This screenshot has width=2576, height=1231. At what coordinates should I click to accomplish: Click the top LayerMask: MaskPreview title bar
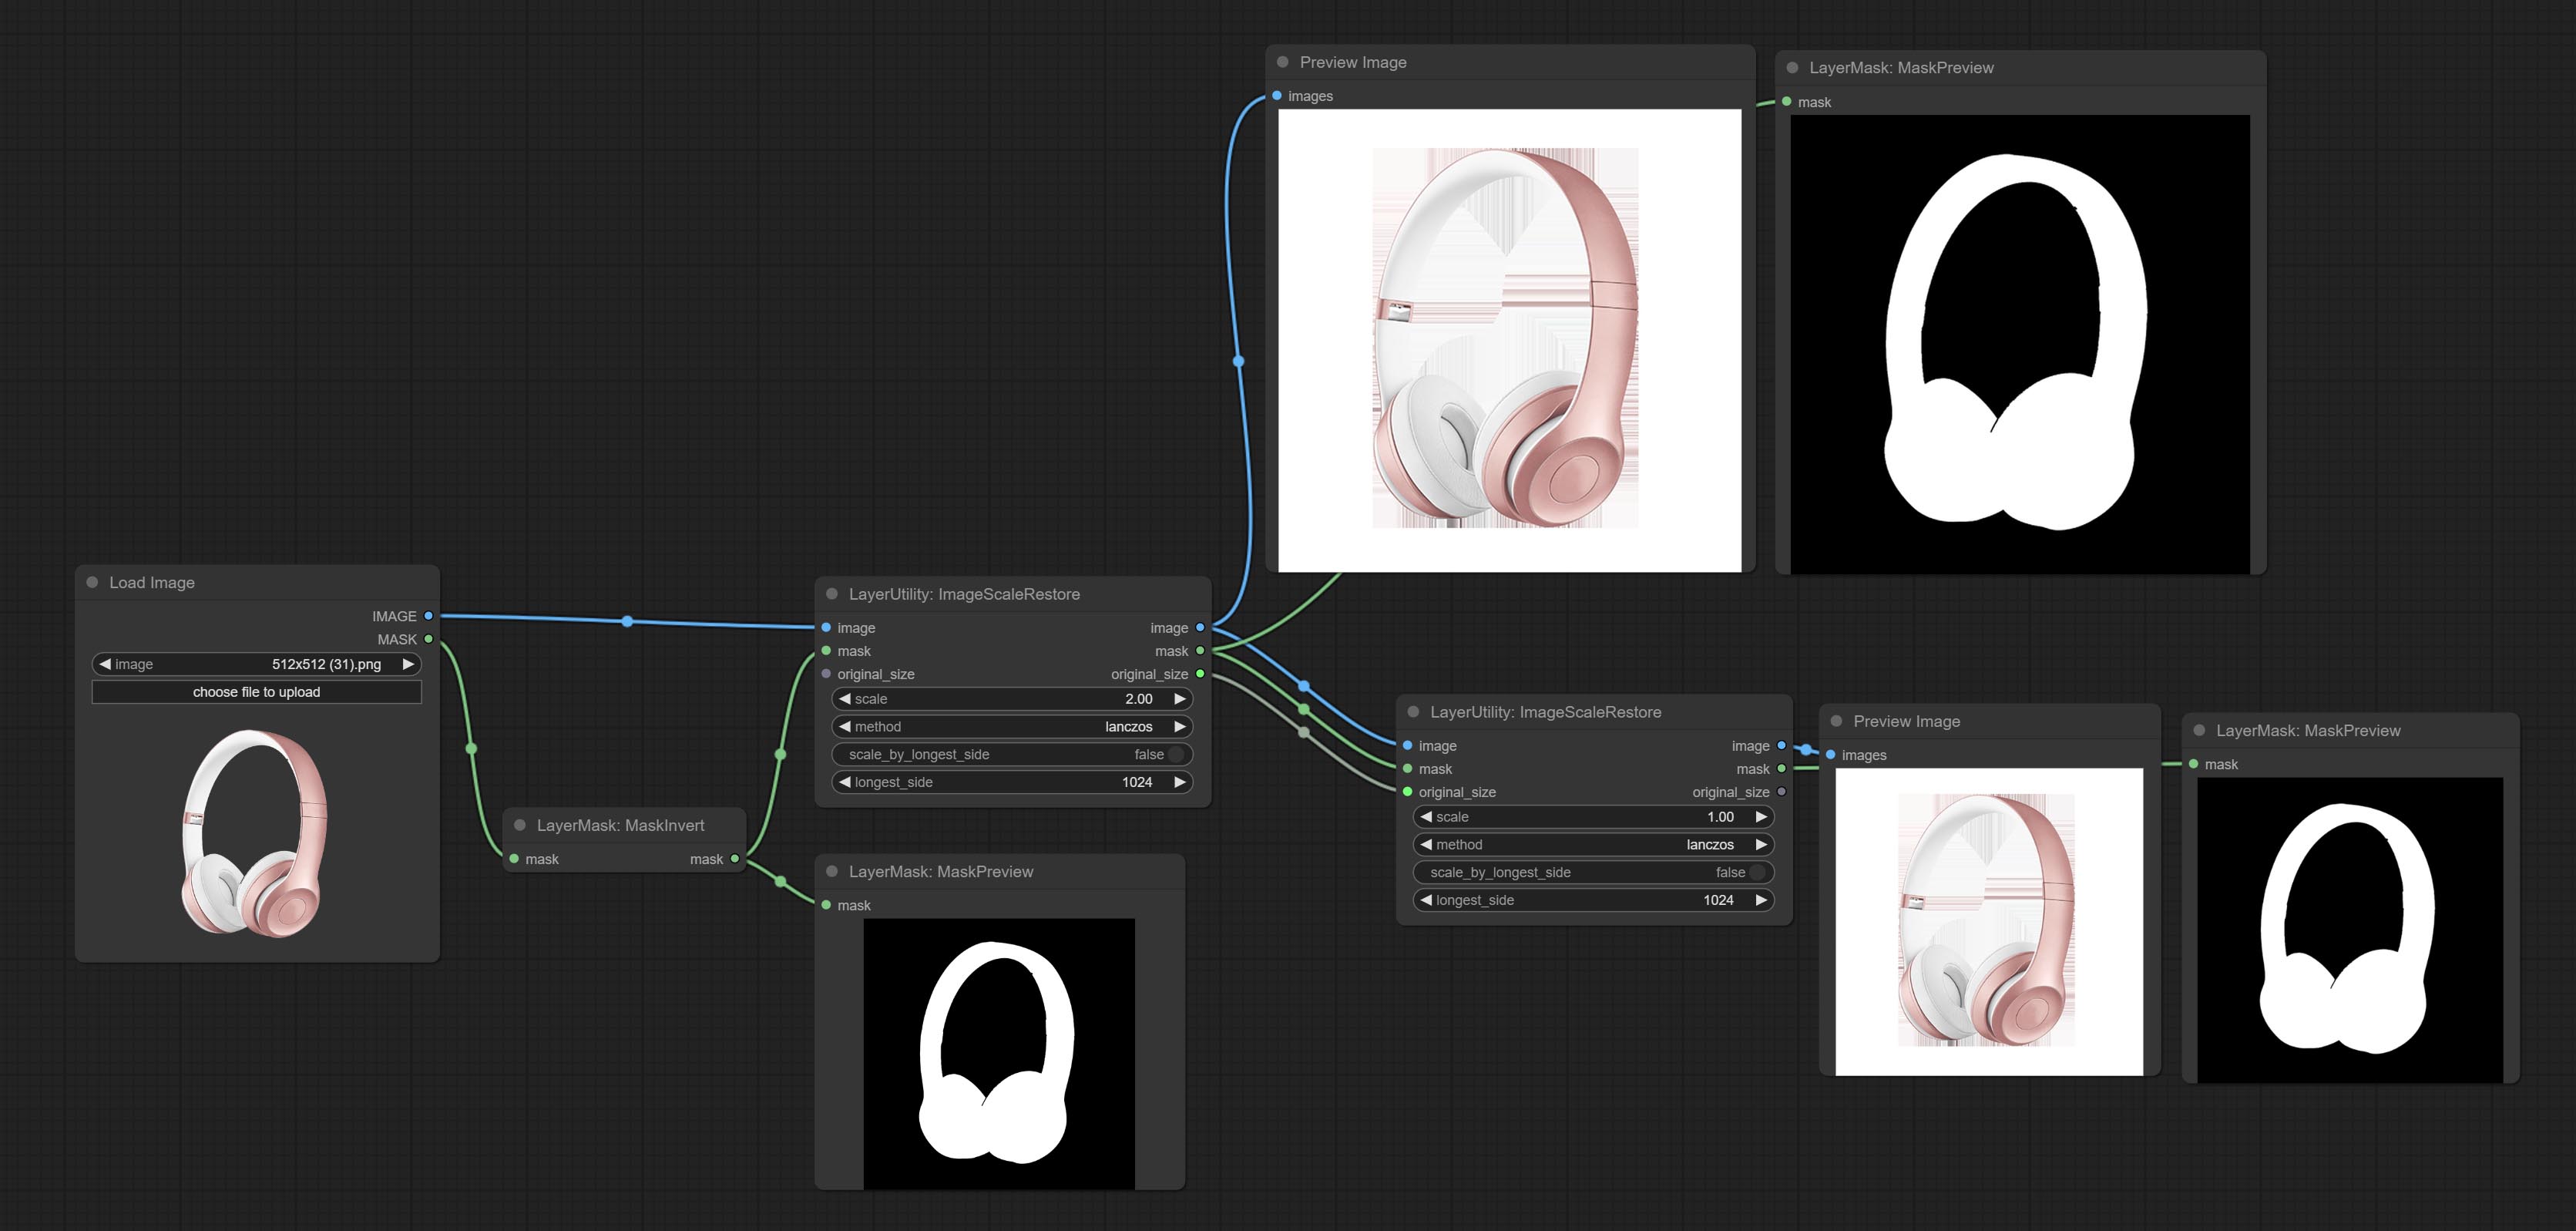(x=1901, y=68)
